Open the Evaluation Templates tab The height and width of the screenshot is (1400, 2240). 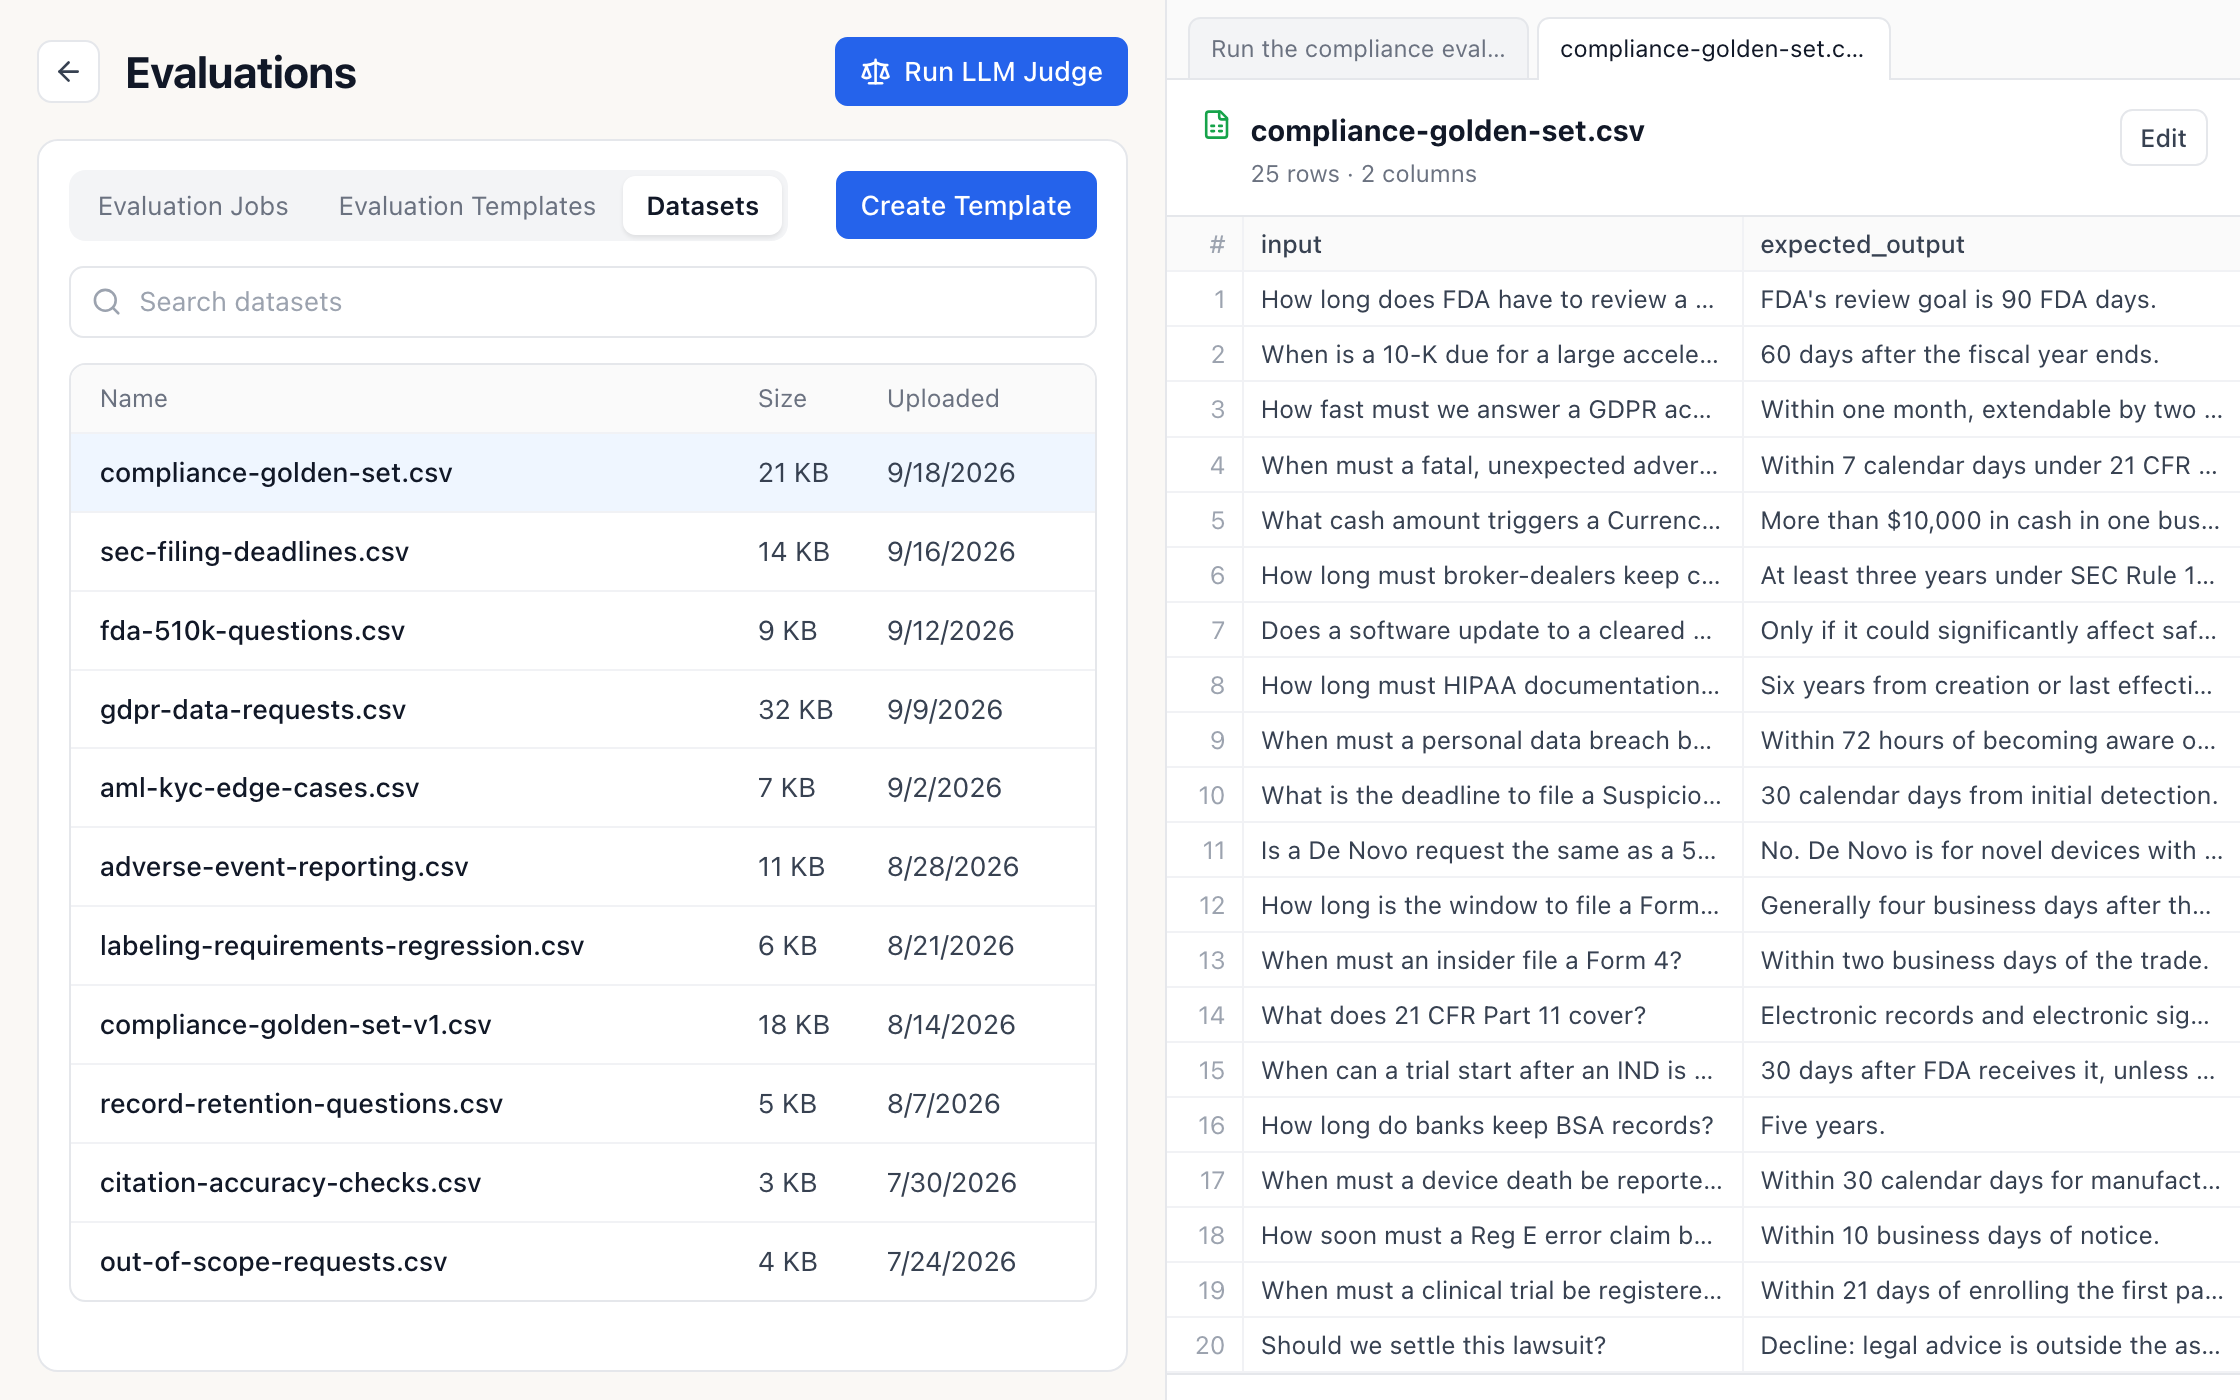(x=467, y=206)
